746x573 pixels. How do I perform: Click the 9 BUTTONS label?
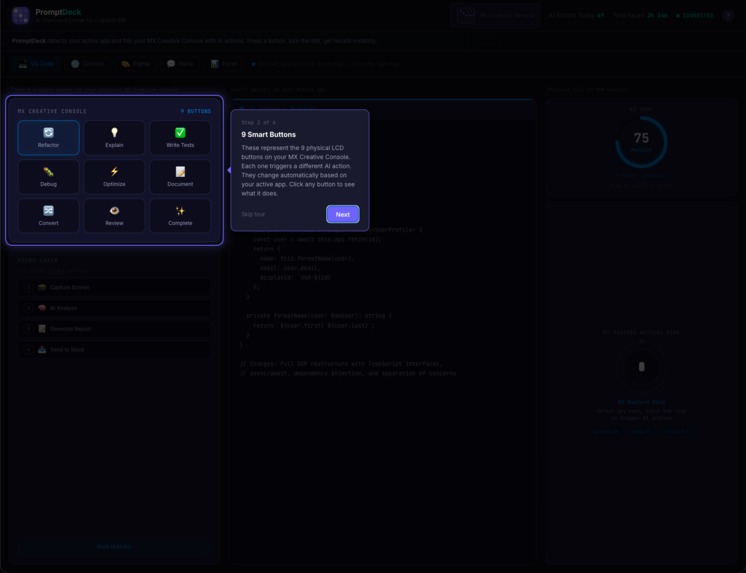pos(196,111)
